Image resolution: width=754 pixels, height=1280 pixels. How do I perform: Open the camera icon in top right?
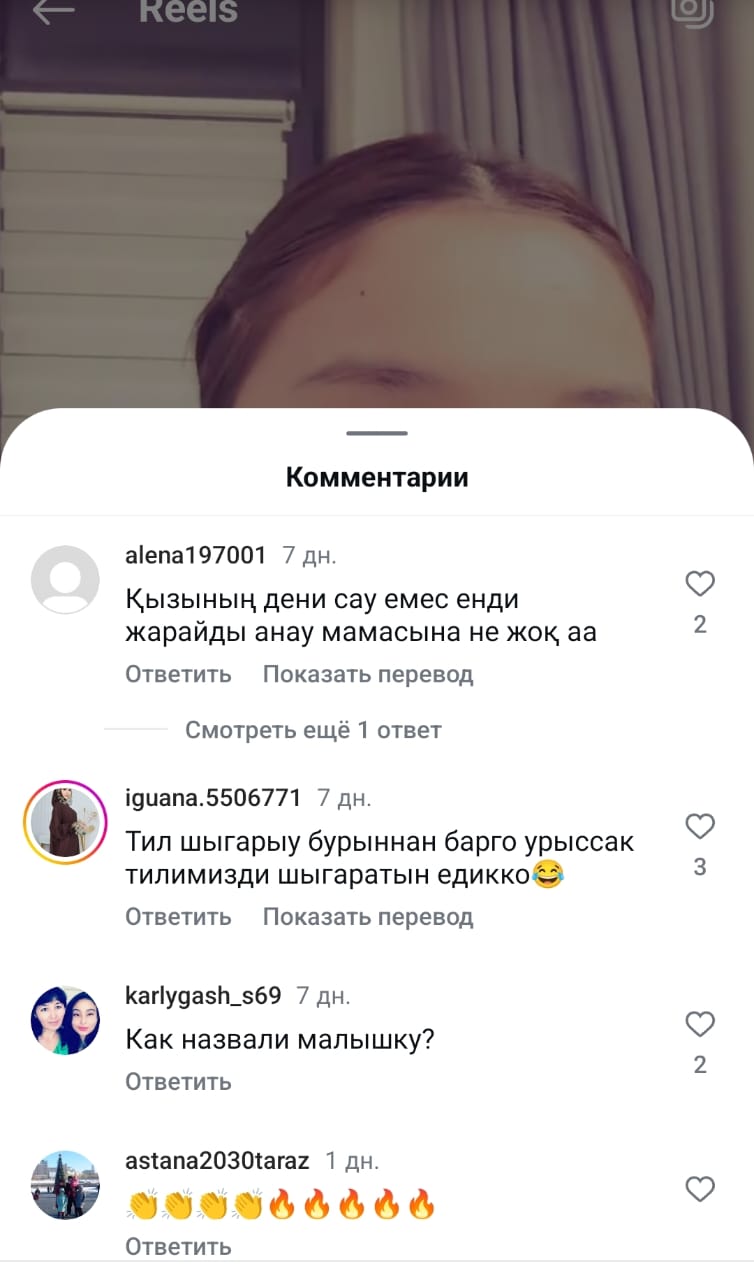692,10
